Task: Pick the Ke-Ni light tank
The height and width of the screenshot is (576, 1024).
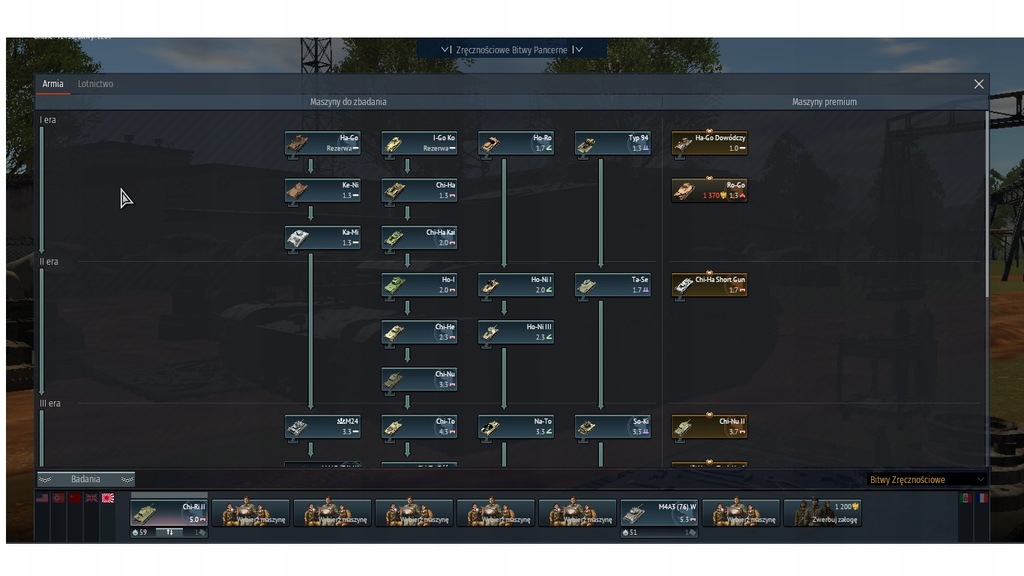Action: coord(323,190)
